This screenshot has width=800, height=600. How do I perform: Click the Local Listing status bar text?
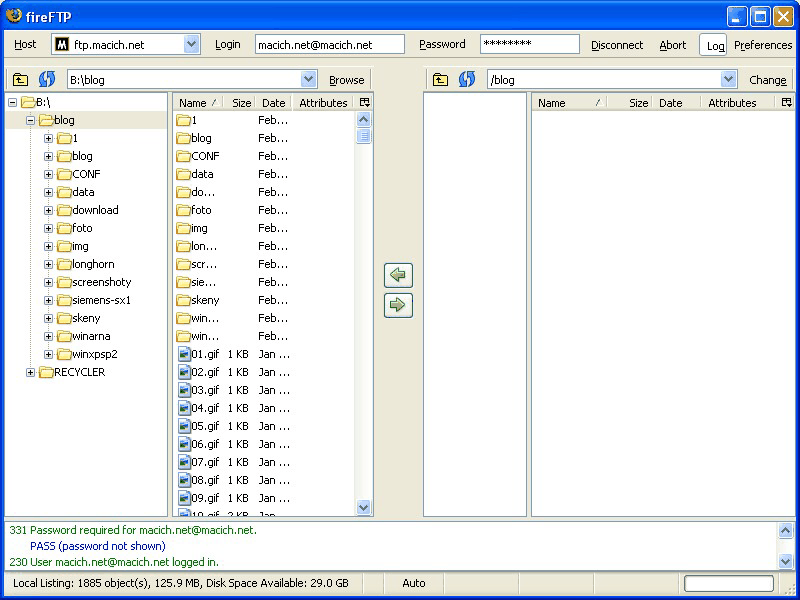tap(181, 583)
